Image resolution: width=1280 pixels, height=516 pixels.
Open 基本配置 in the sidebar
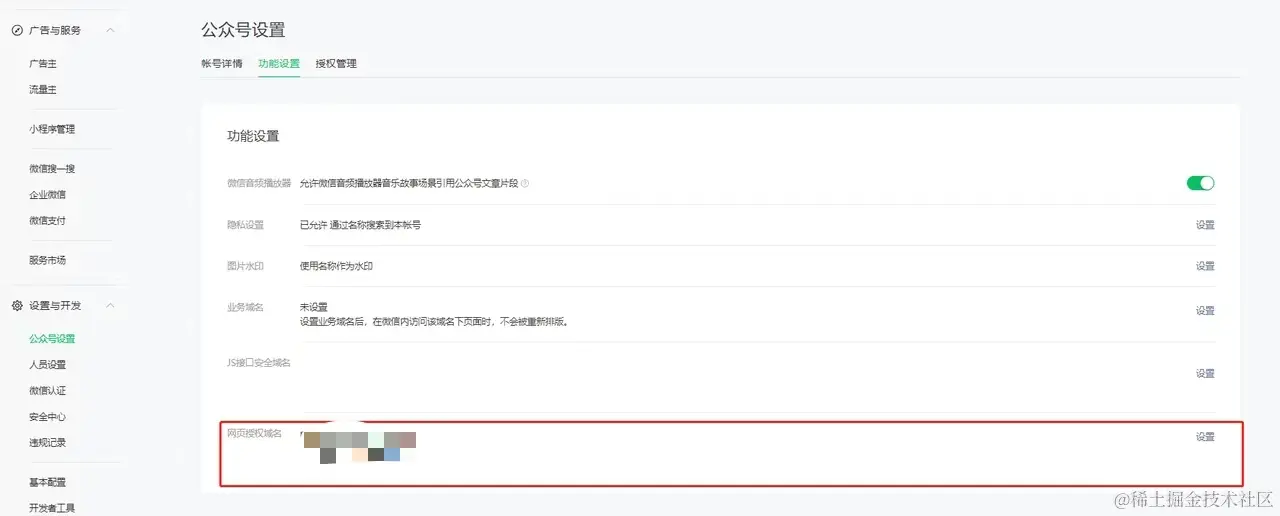click(x=47, y=483)
